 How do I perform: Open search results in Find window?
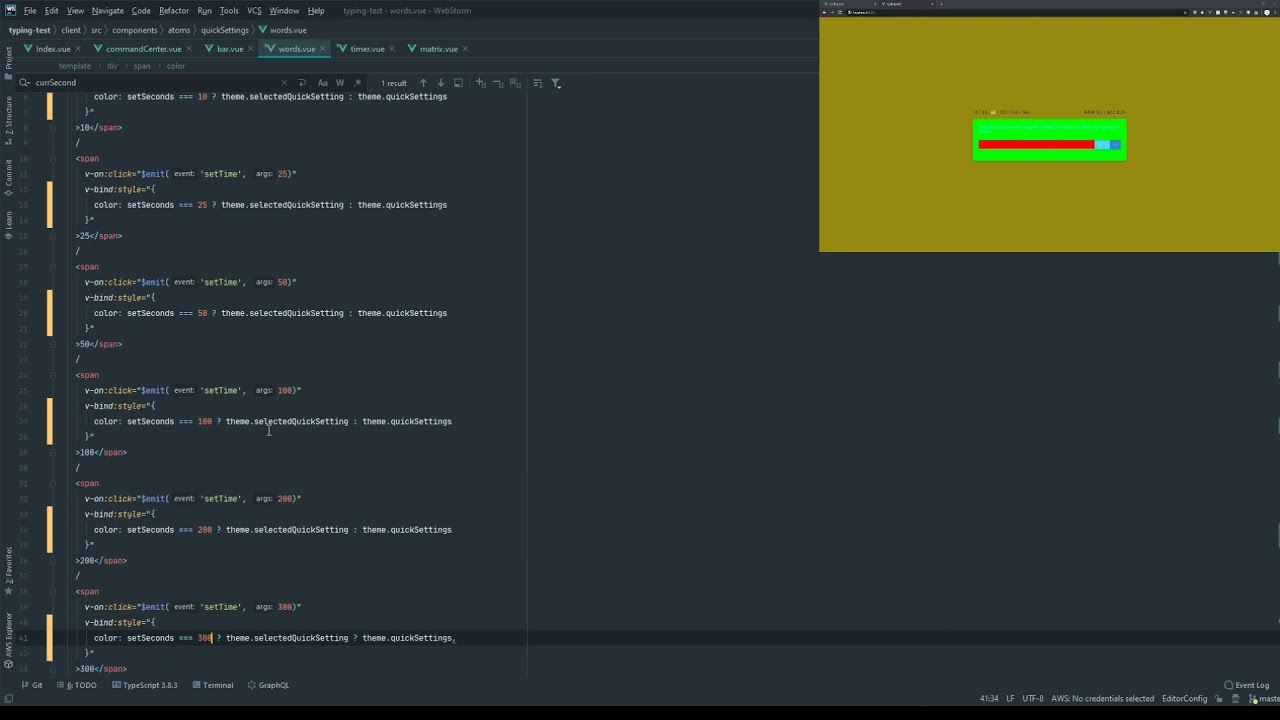point(458,83)
